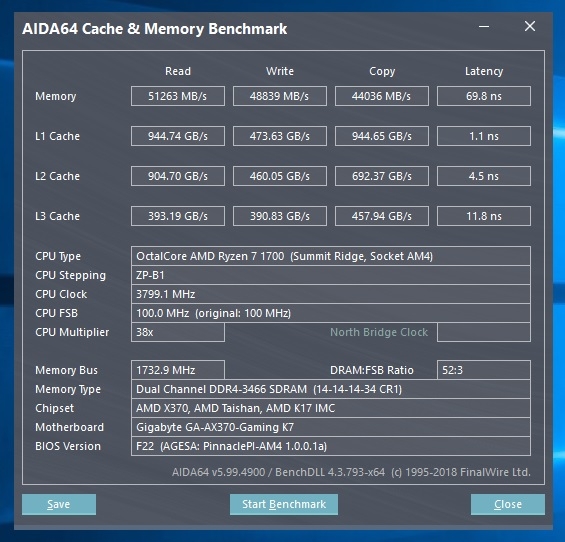Screen dimensions: 565x542
Task: Click the Motherboard label
Action: pyautogui.click(x=70, y=427)
